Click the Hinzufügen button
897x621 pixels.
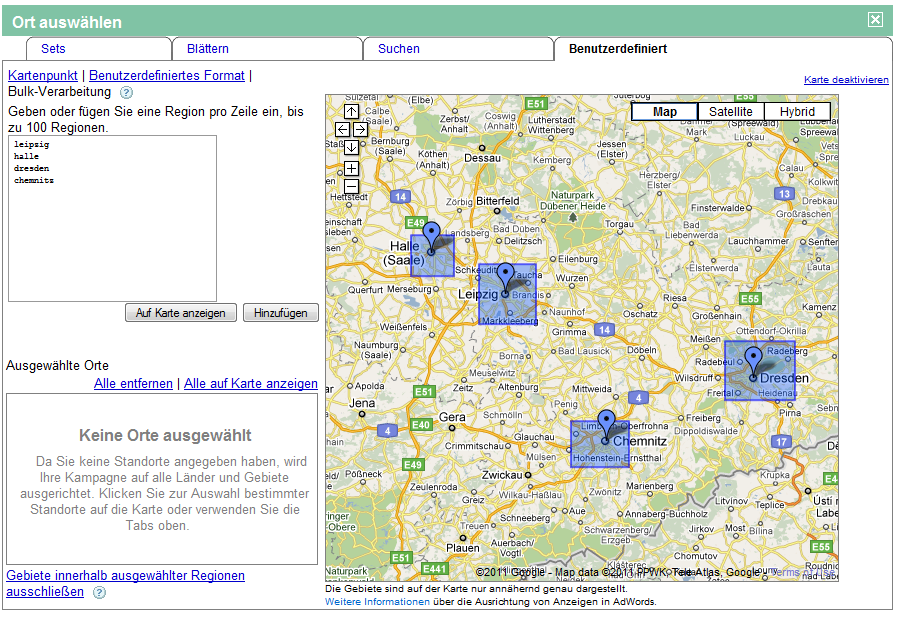280,313
